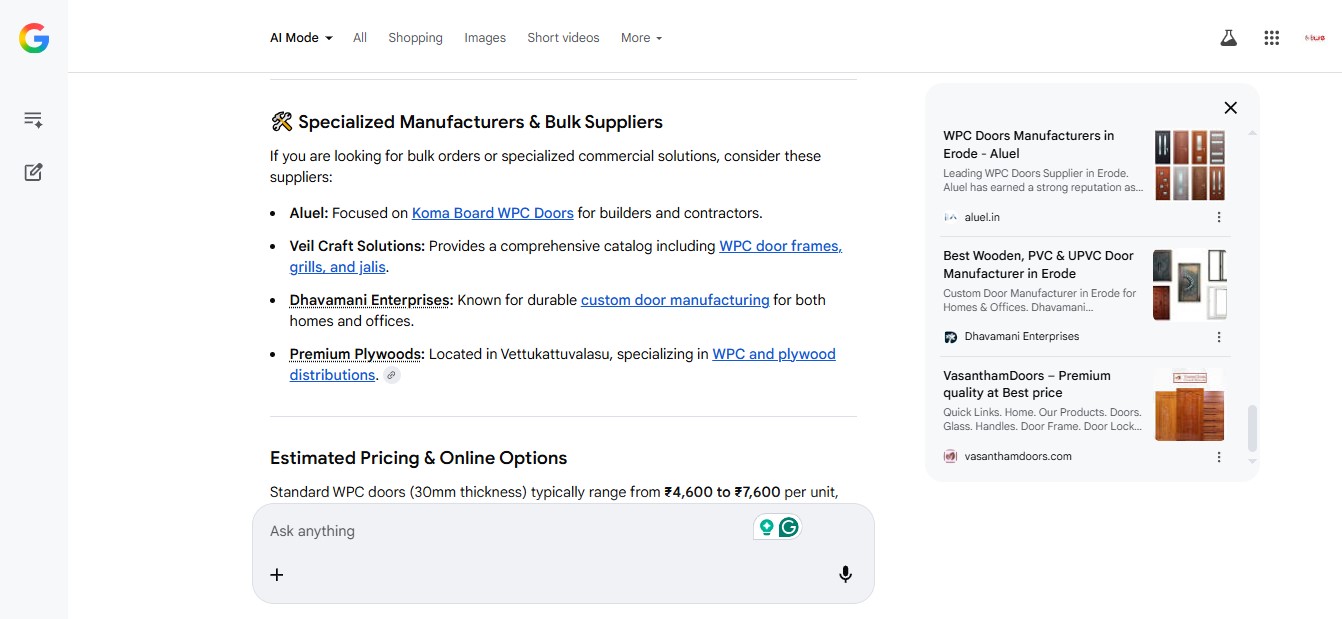Click the sources panel scroll up arrow

(1252, 133)
